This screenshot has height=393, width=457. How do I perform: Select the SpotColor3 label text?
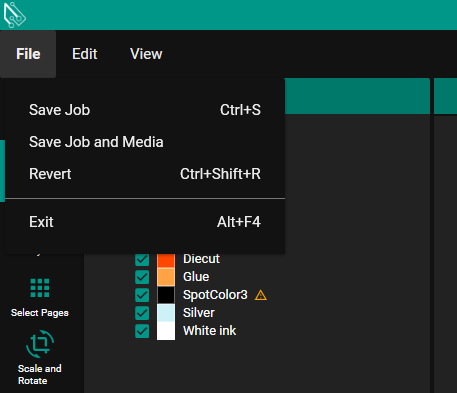pyautogui.click(x=215, y=295)
